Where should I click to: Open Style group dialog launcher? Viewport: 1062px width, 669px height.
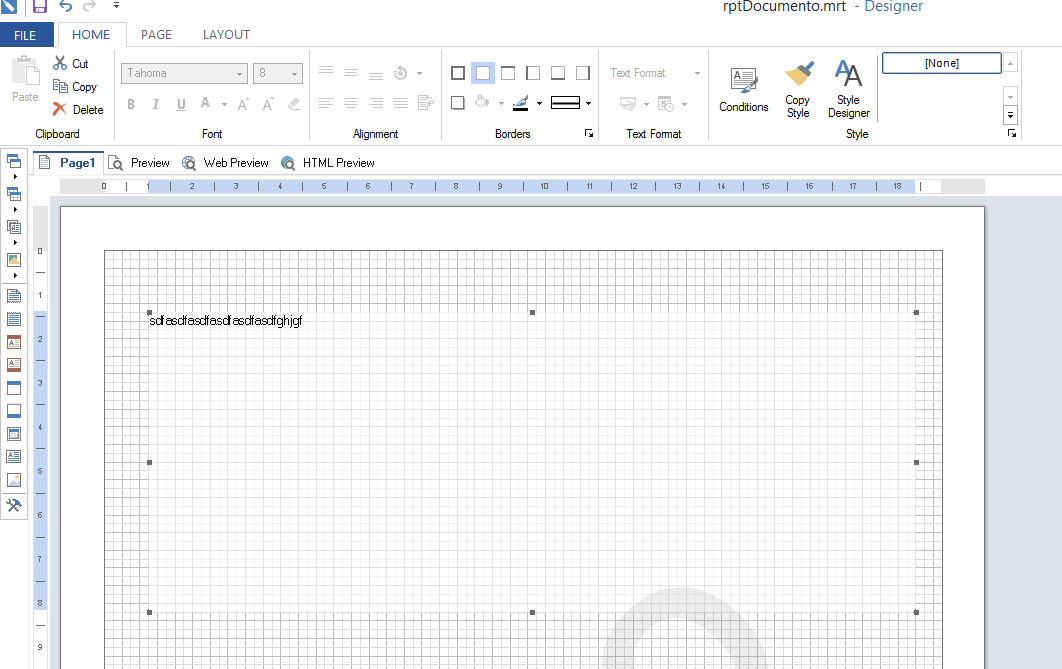[1011, 134]
